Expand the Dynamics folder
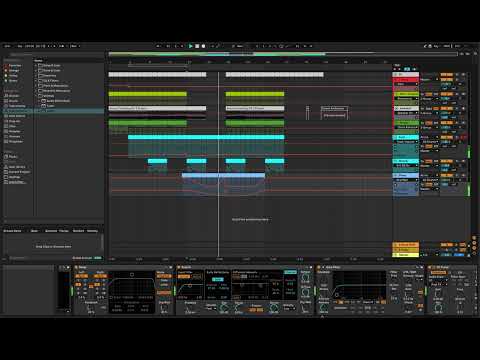 [x=36, y=76]
